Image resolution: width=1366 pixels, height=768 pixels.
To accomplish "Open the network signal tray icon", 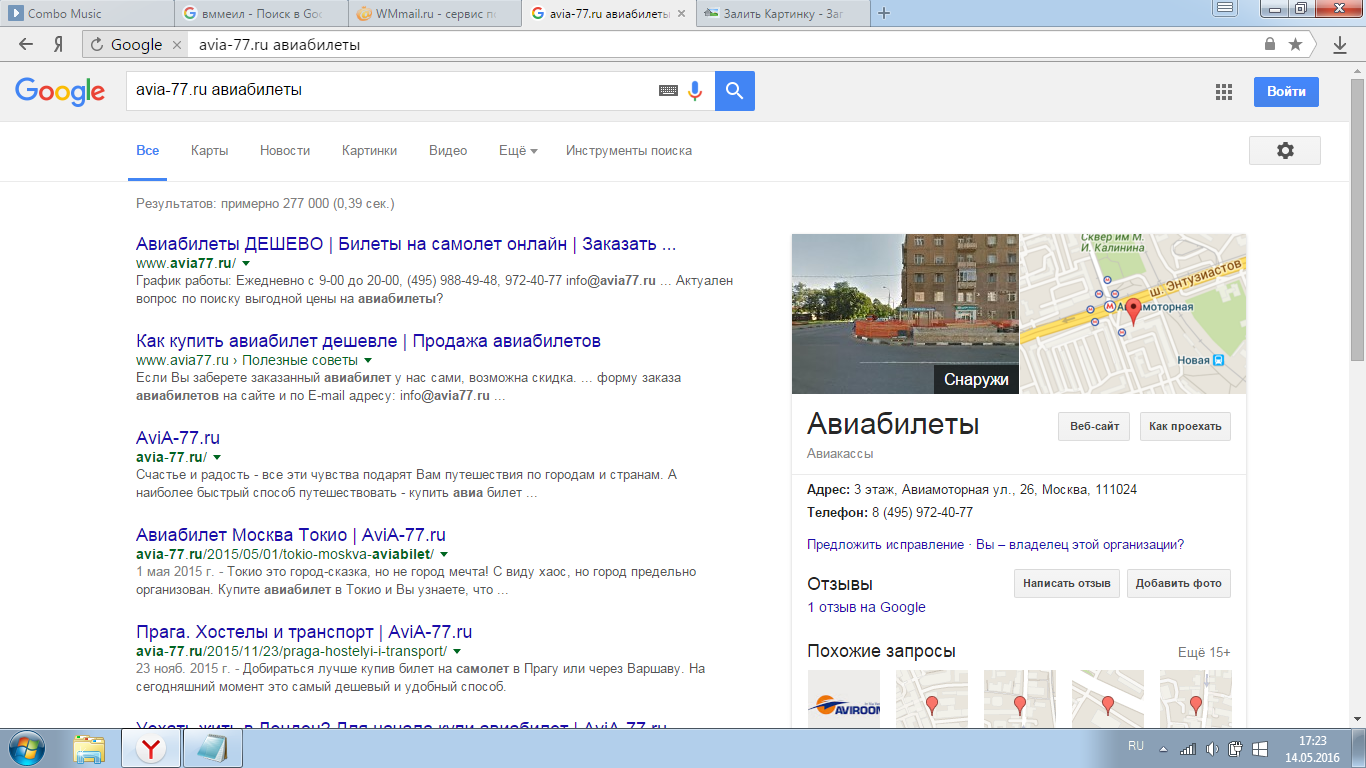I will tap(1188, 748).
